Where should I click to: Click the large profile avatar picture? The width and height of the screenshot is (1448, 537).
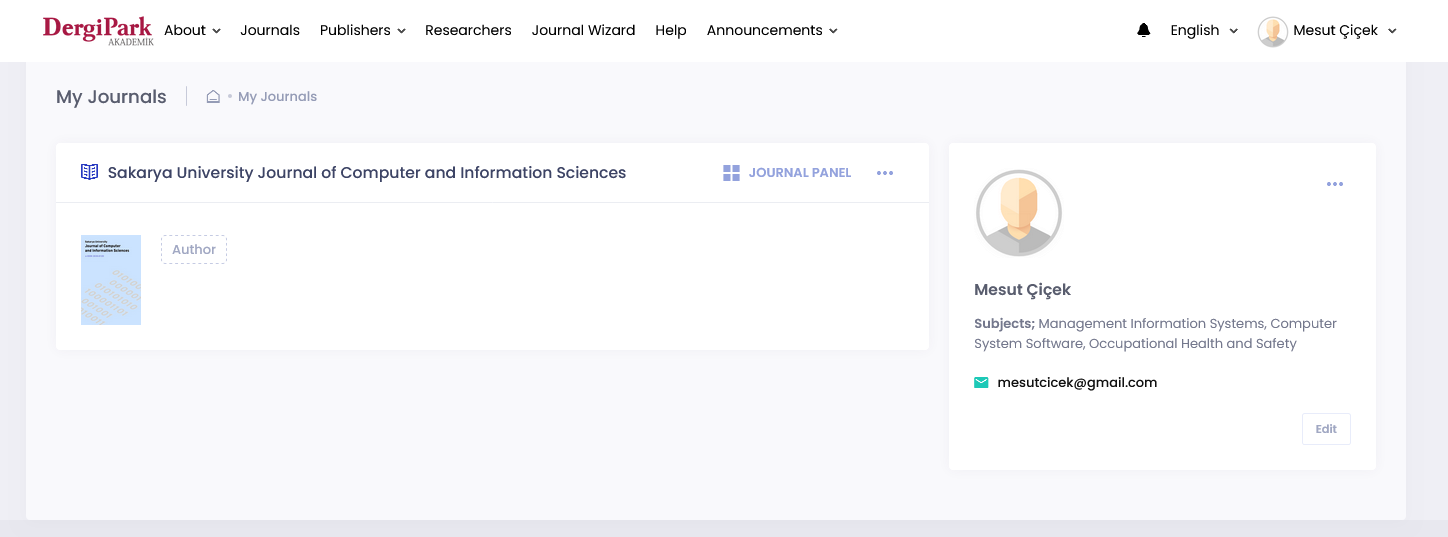click(1018, 213)
